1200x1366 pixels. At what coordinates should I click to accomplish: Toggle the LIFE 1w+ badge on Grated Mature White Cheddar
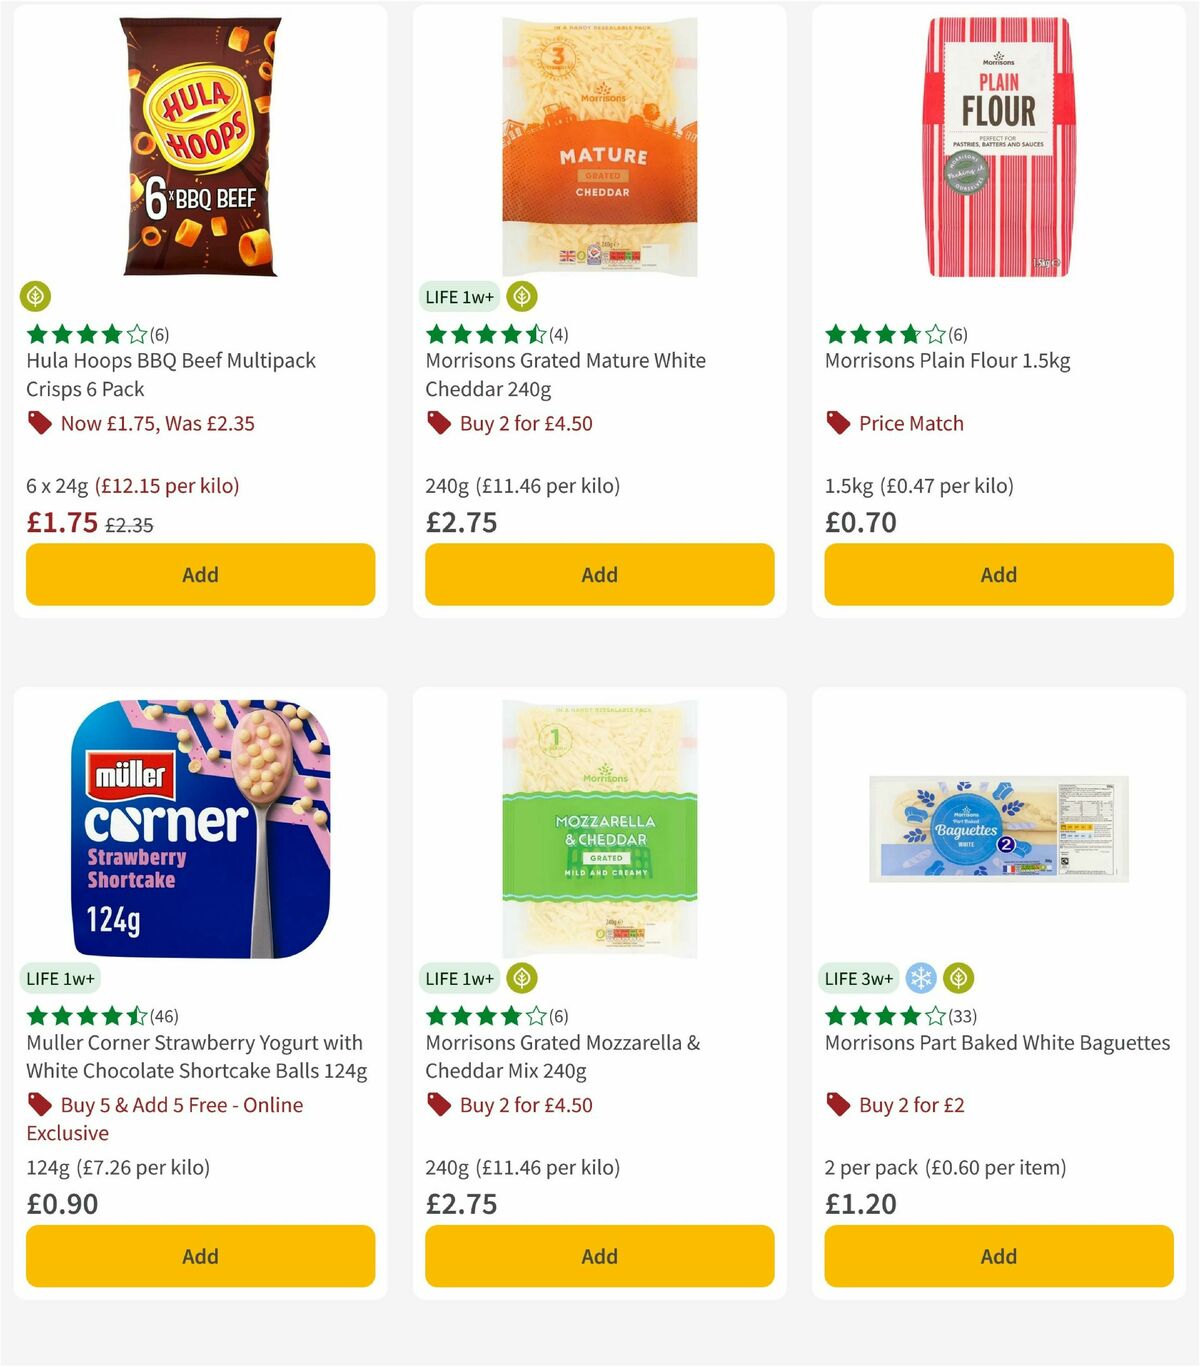click(x=460, y=296)
